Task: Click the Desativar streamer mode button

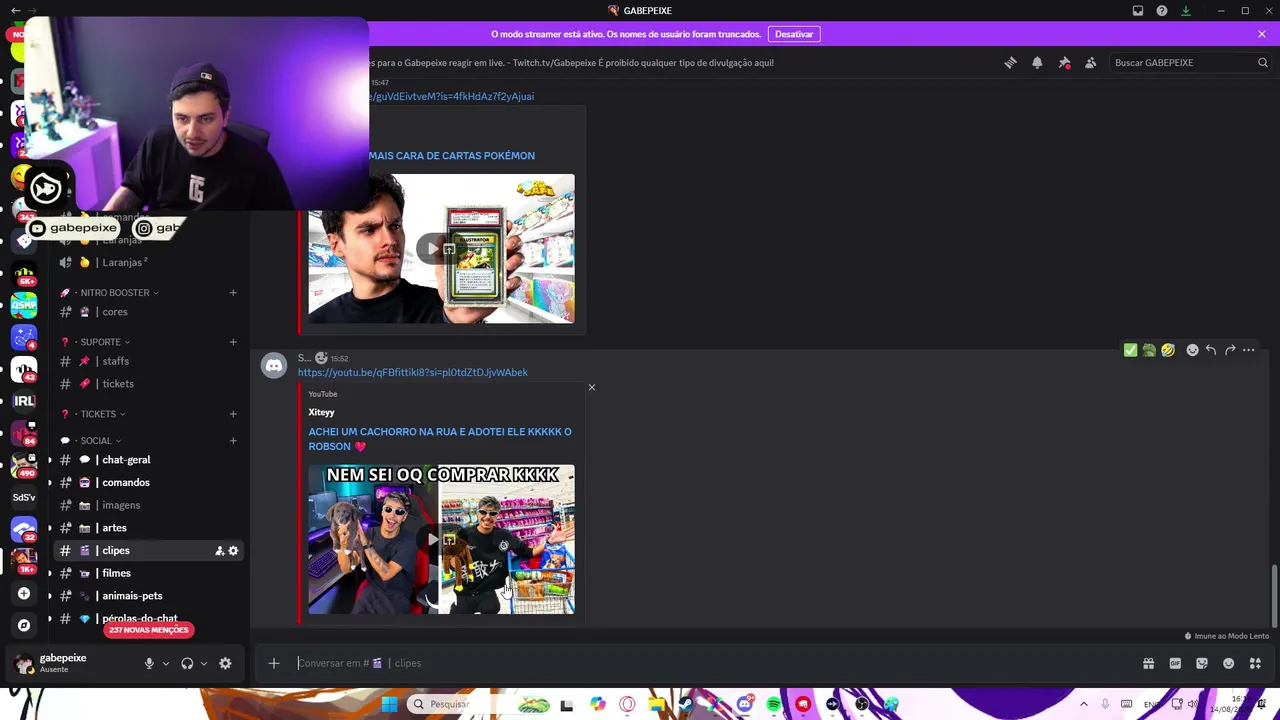Action: [794, 34]
